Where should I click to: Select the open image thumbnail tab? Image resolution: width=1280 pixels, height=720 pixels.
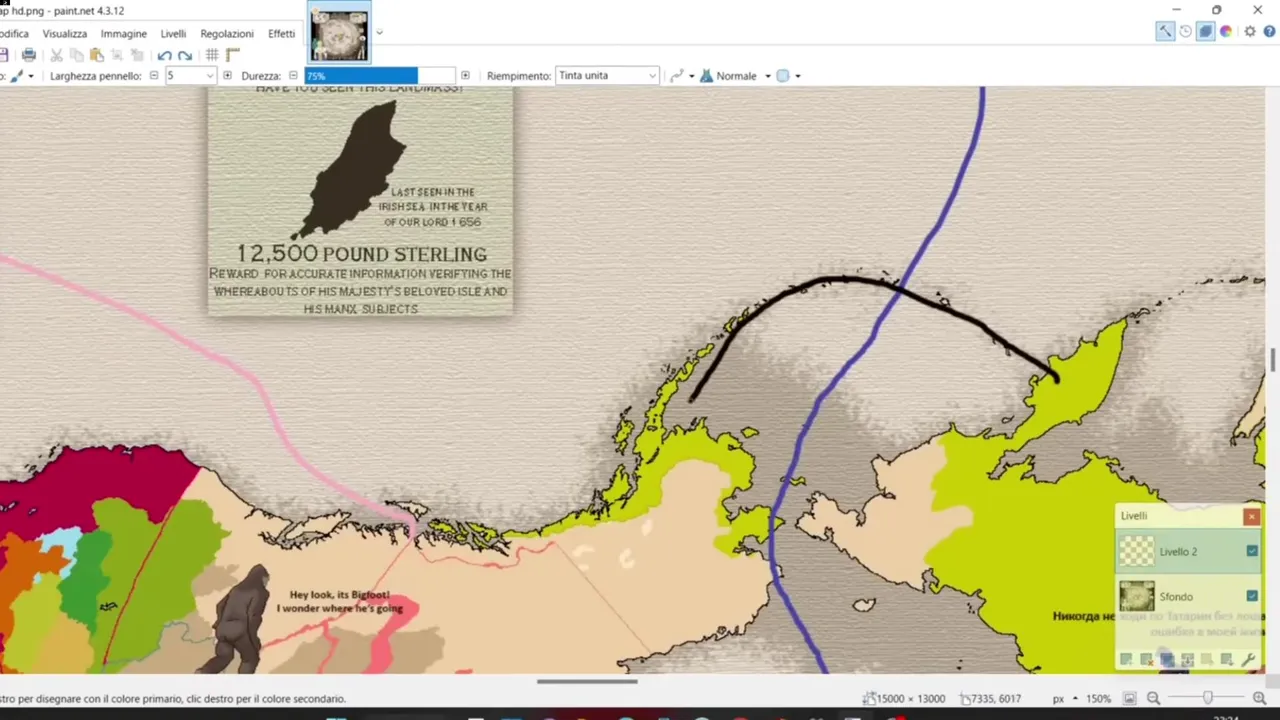(339, 34)
